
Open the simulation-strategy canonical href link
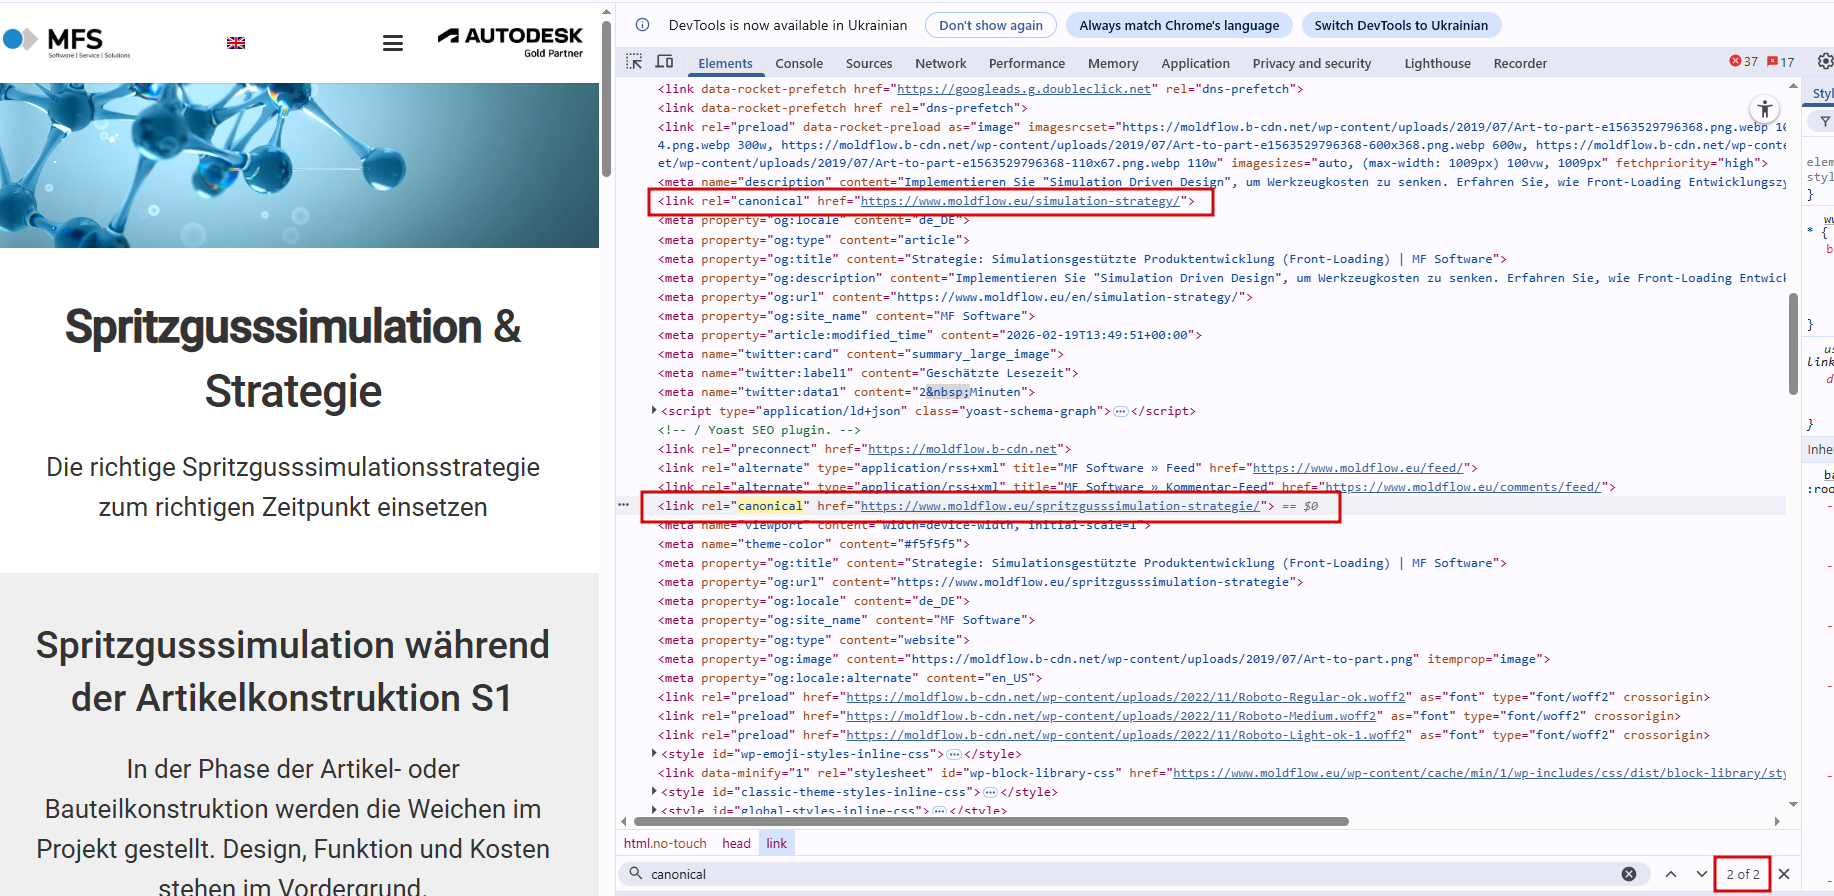(1020, 201)
